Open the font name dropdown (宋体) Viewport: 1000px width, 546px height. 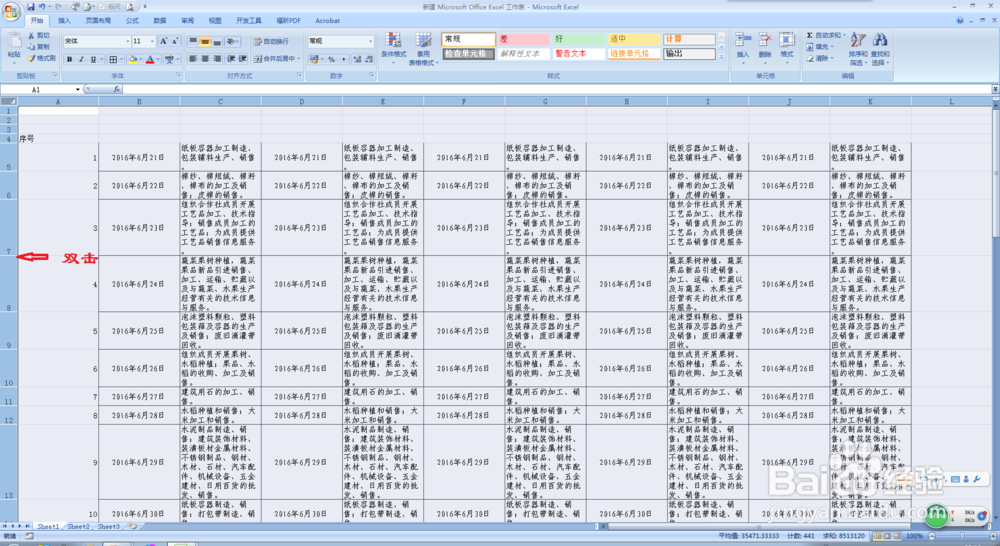pyautogui.click(x=127, y=41)
